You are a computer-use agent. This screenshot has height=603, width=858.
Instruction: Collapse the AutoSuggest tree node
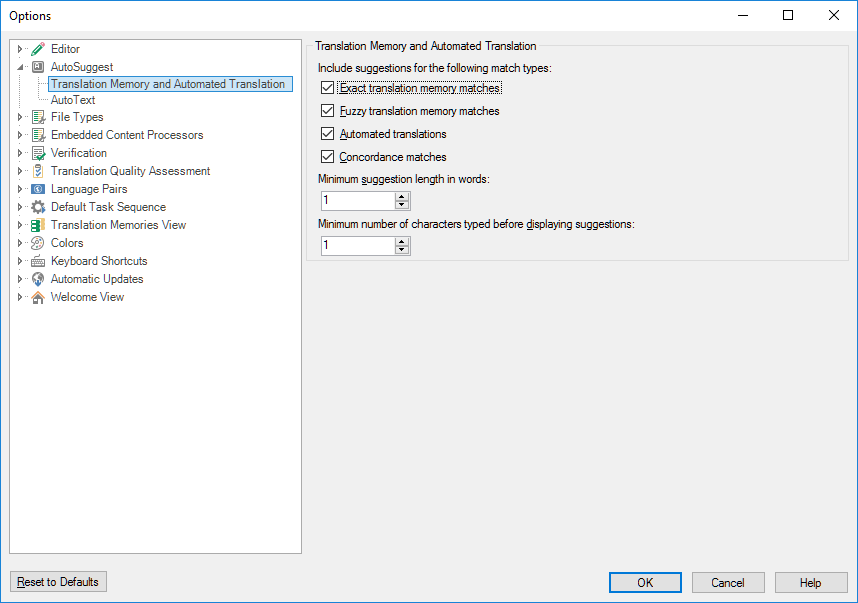[x=20, y=67]
